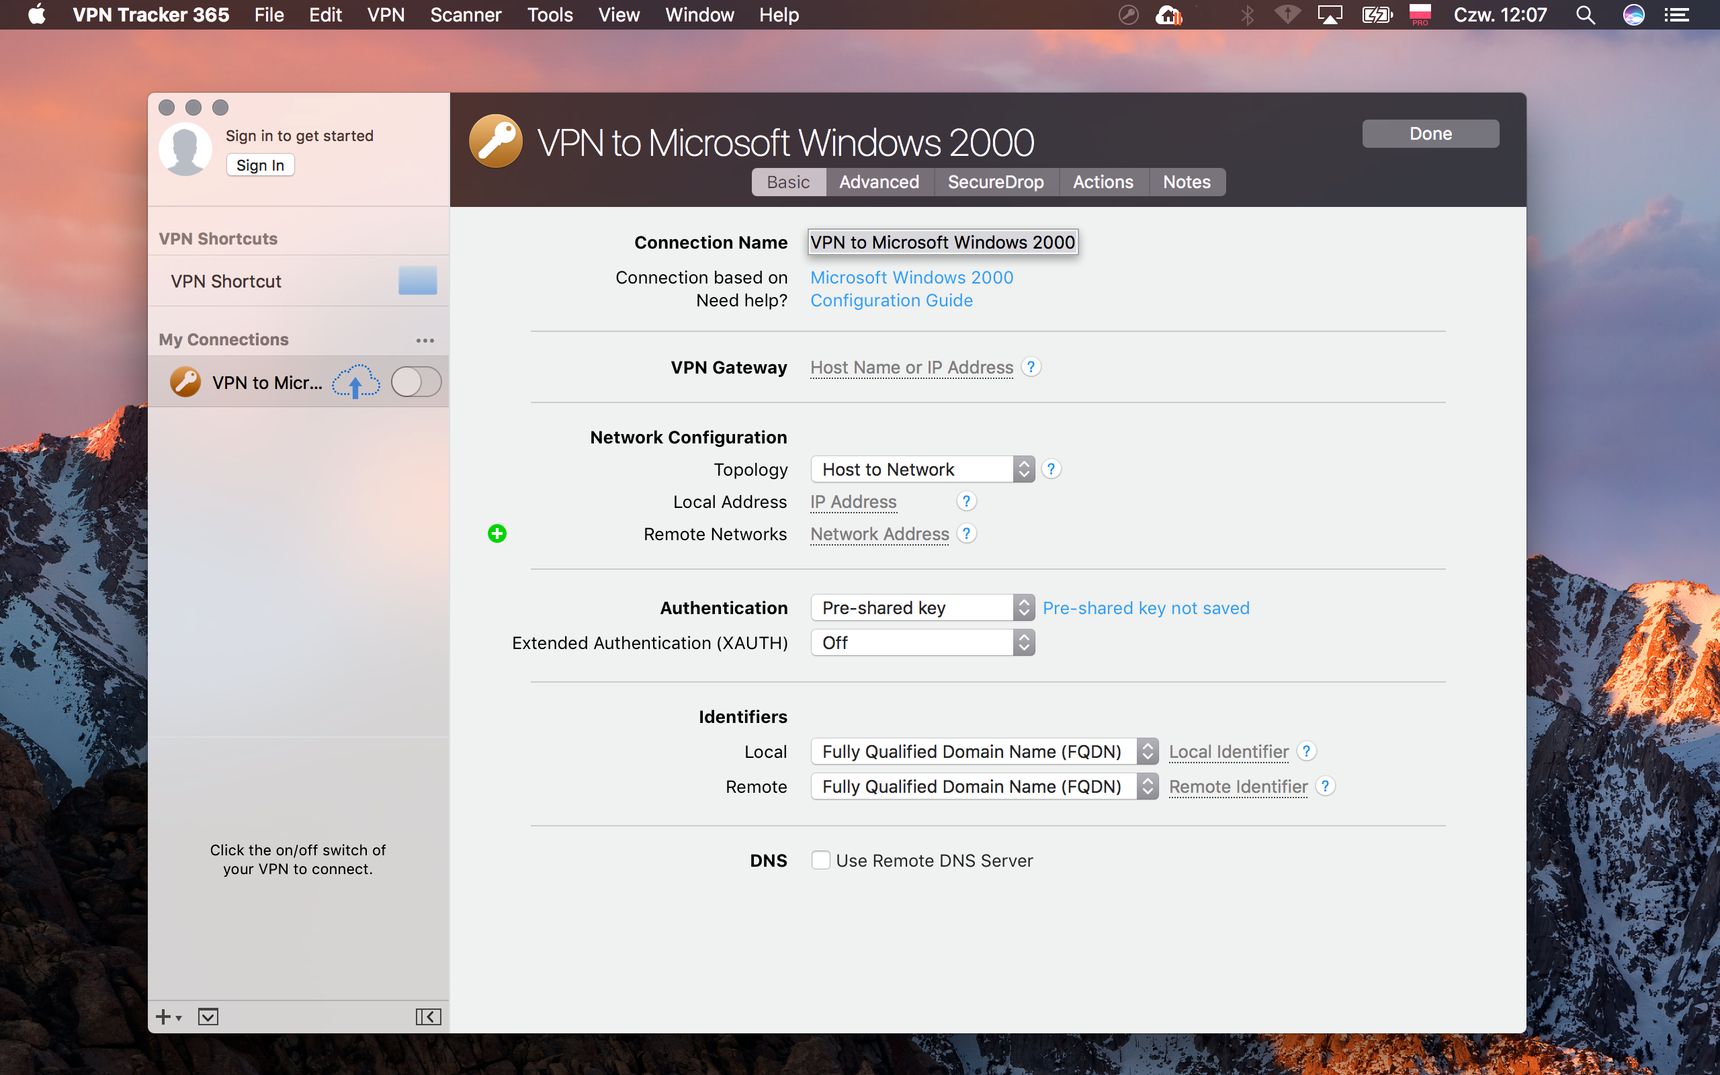1720x1075 pixels.
Task: Click the Remote Networks Network Address field
Action: (880, 534)
